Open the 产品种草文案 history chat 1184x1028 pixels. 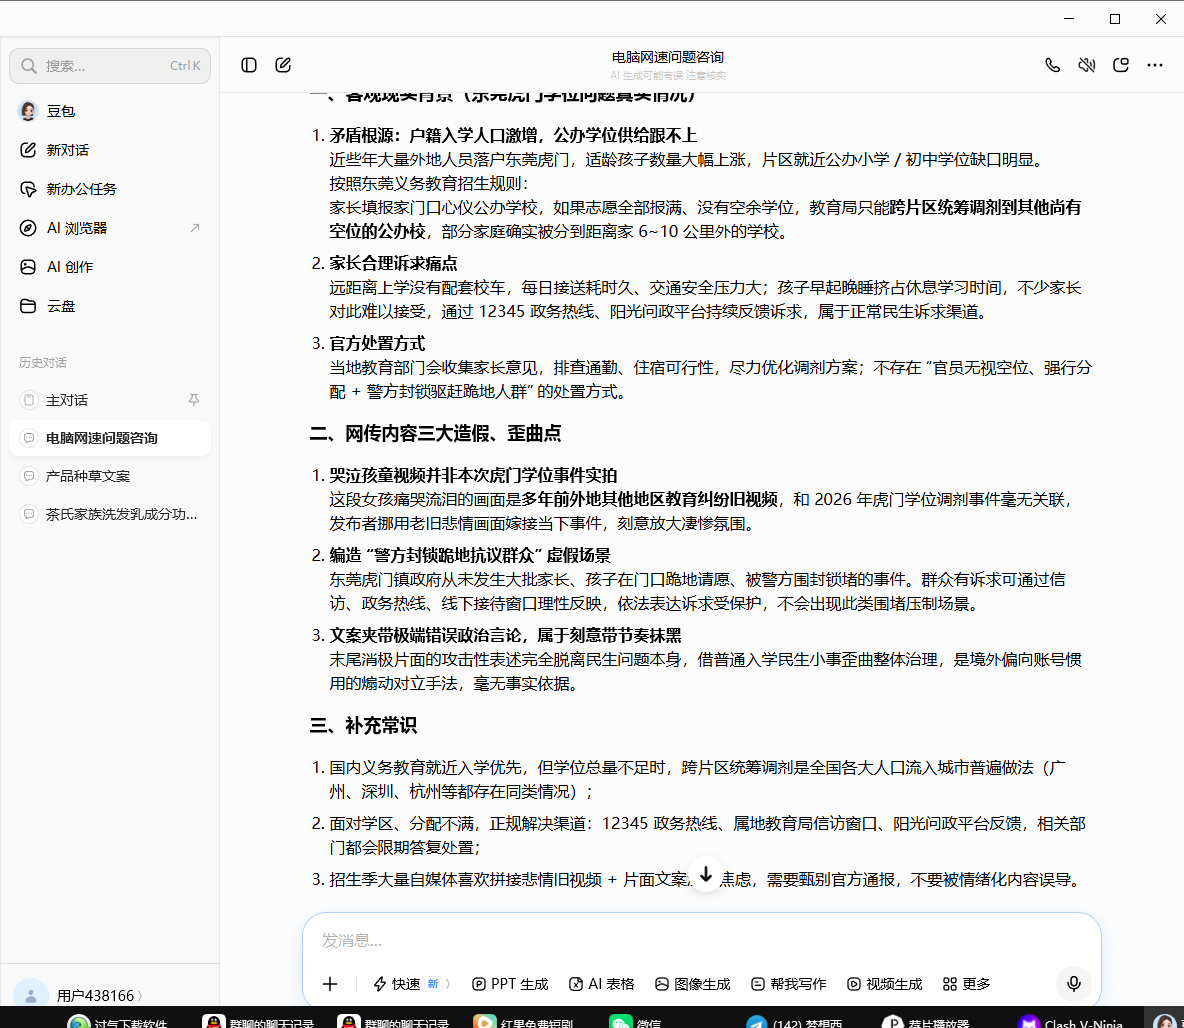click(109, 476)
